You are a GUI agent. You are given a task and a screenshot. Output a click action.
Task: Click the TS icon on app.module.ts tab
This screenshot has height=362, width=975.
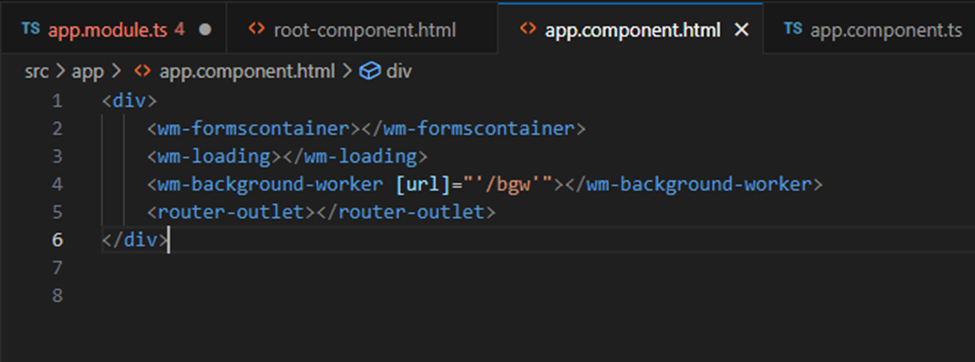(30, 29)
